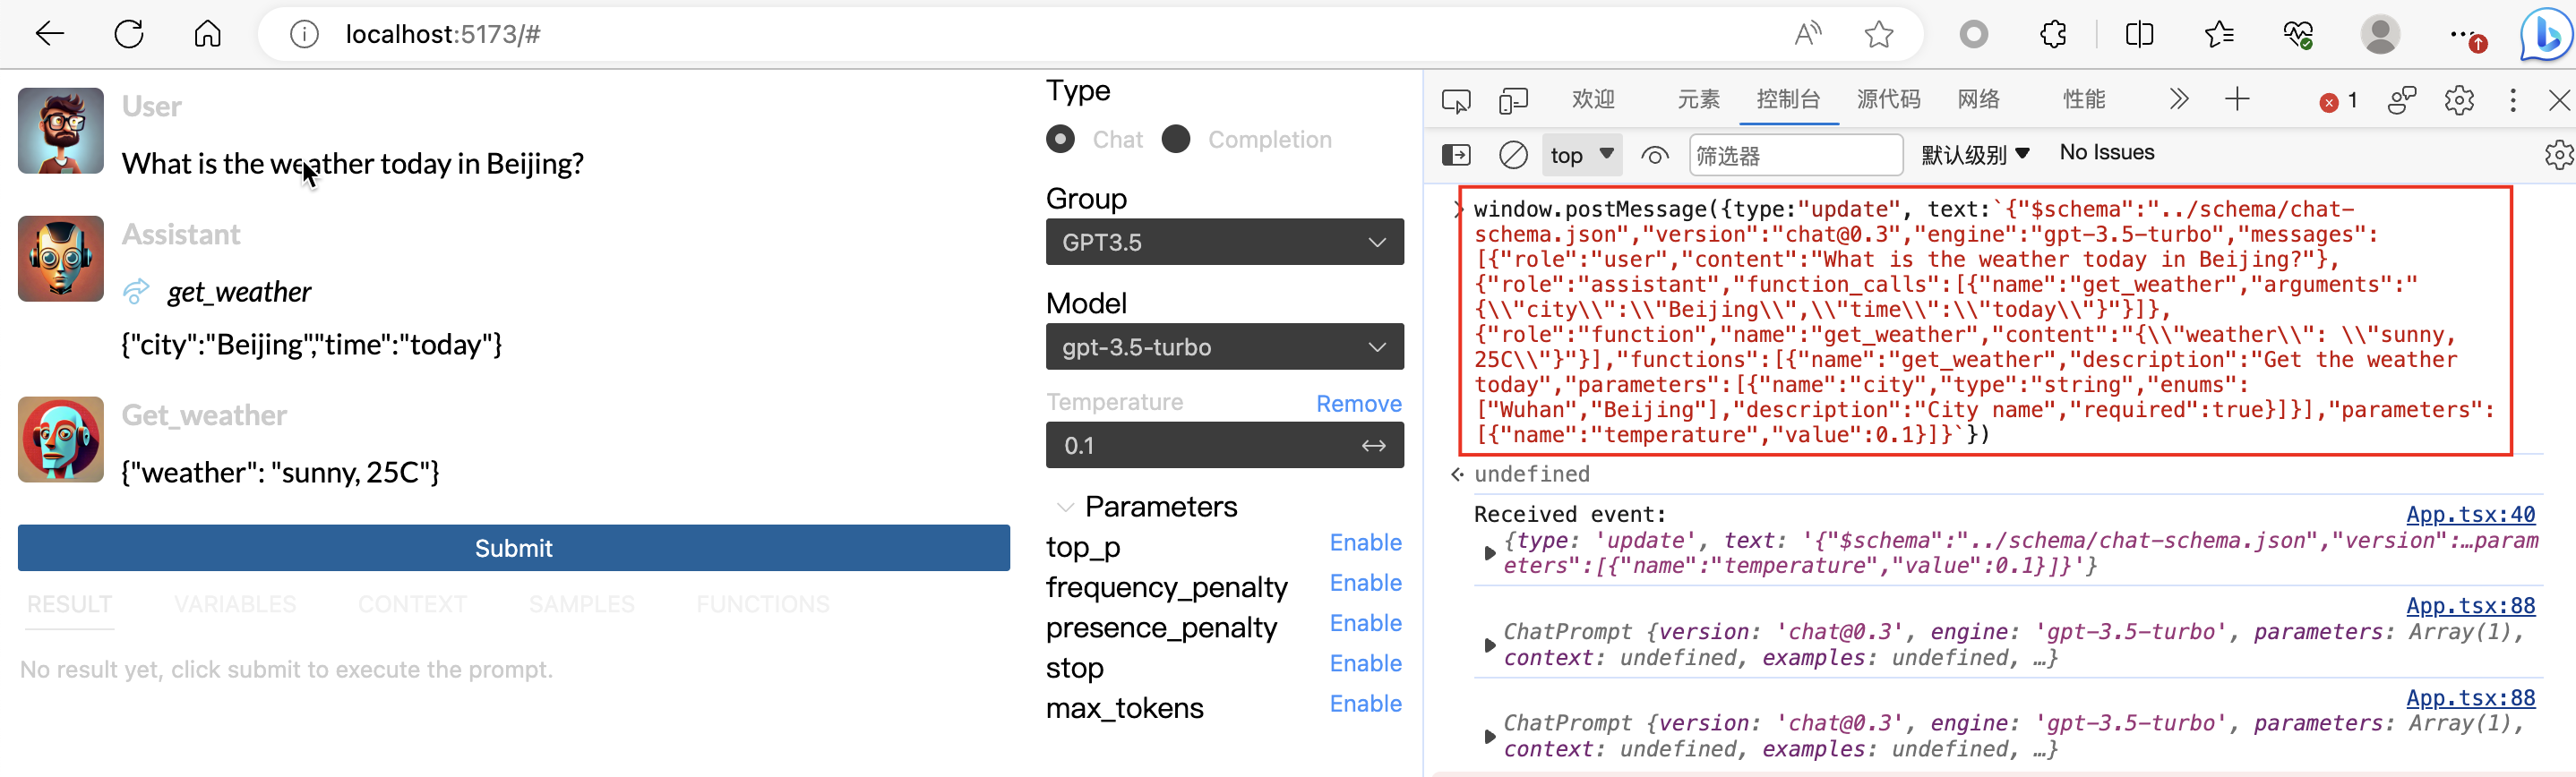Viewport: 2576px width, 777px height.
Task: Toggle split screen browser icon
Action: (2139, 34)
